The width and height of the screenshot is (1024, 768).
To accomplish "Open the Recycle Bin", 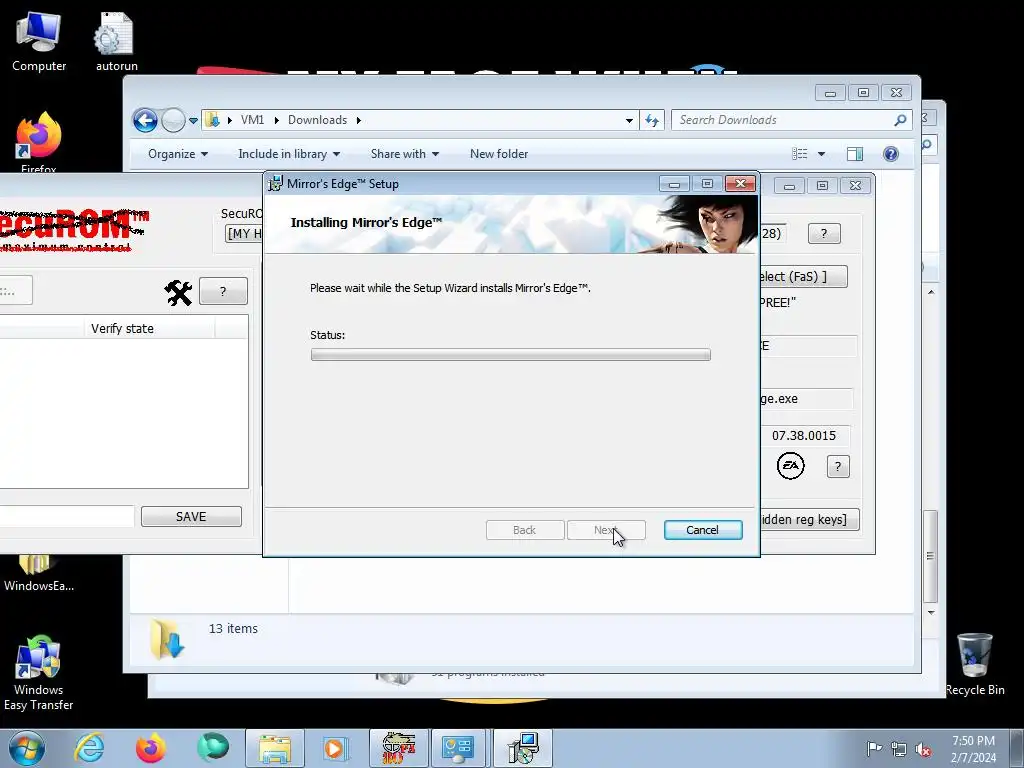I will (975, 664).
